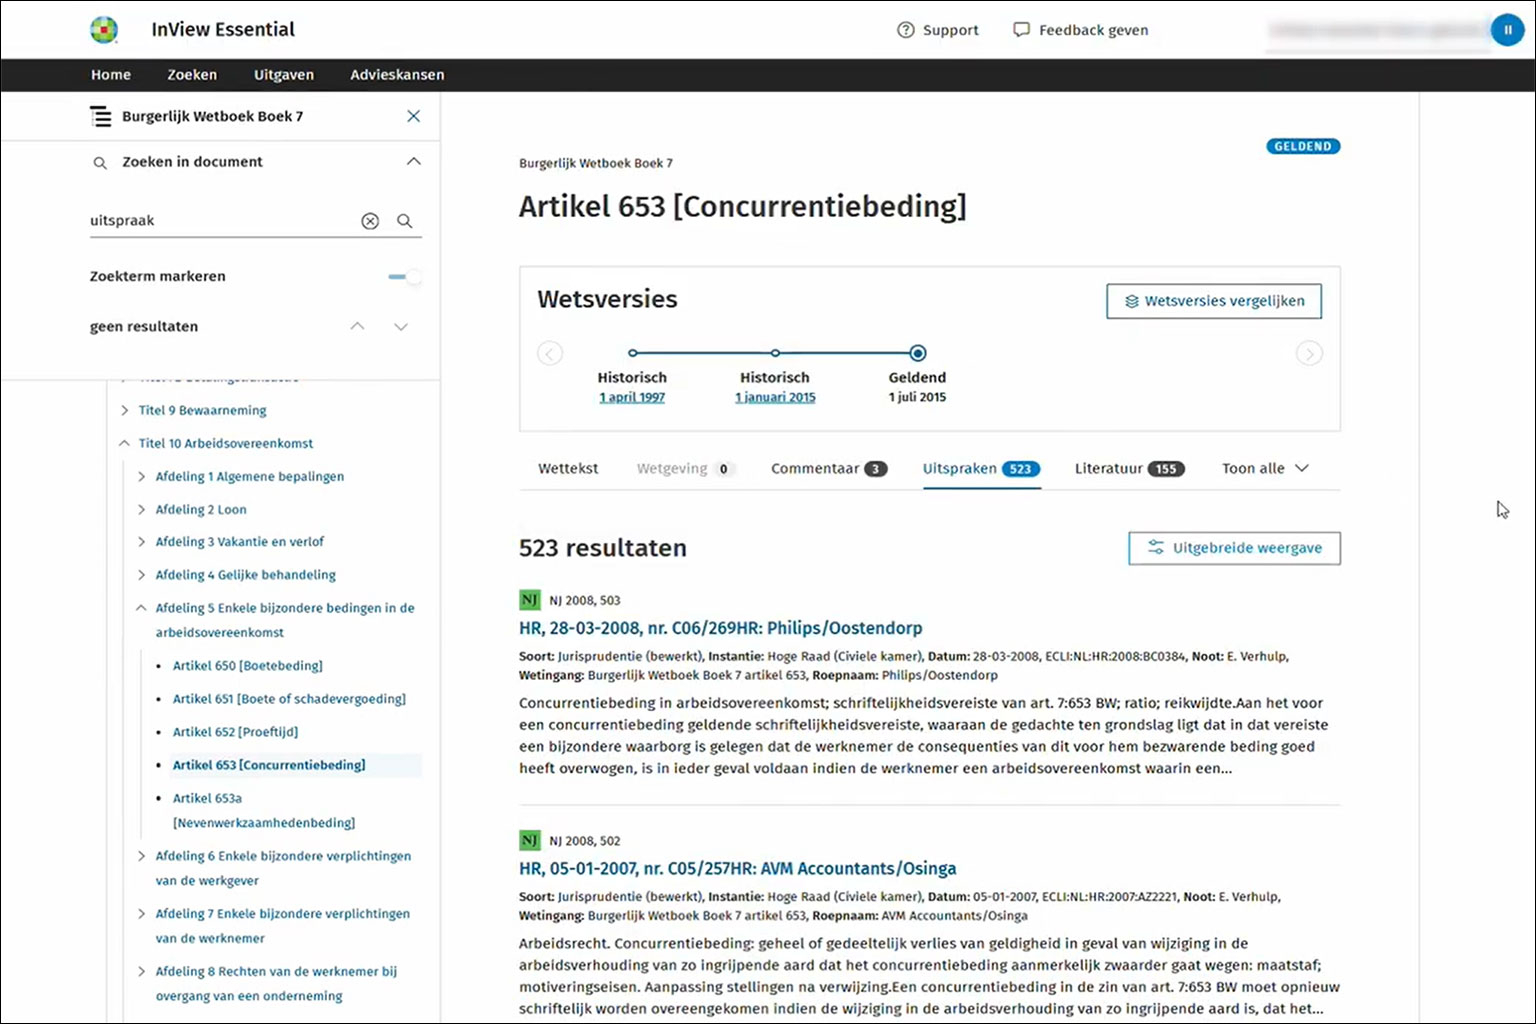This screenshot has width=1536, height=1024.
Task: Expand Afdeling 2 Loon
Action: tap(141, 509)
